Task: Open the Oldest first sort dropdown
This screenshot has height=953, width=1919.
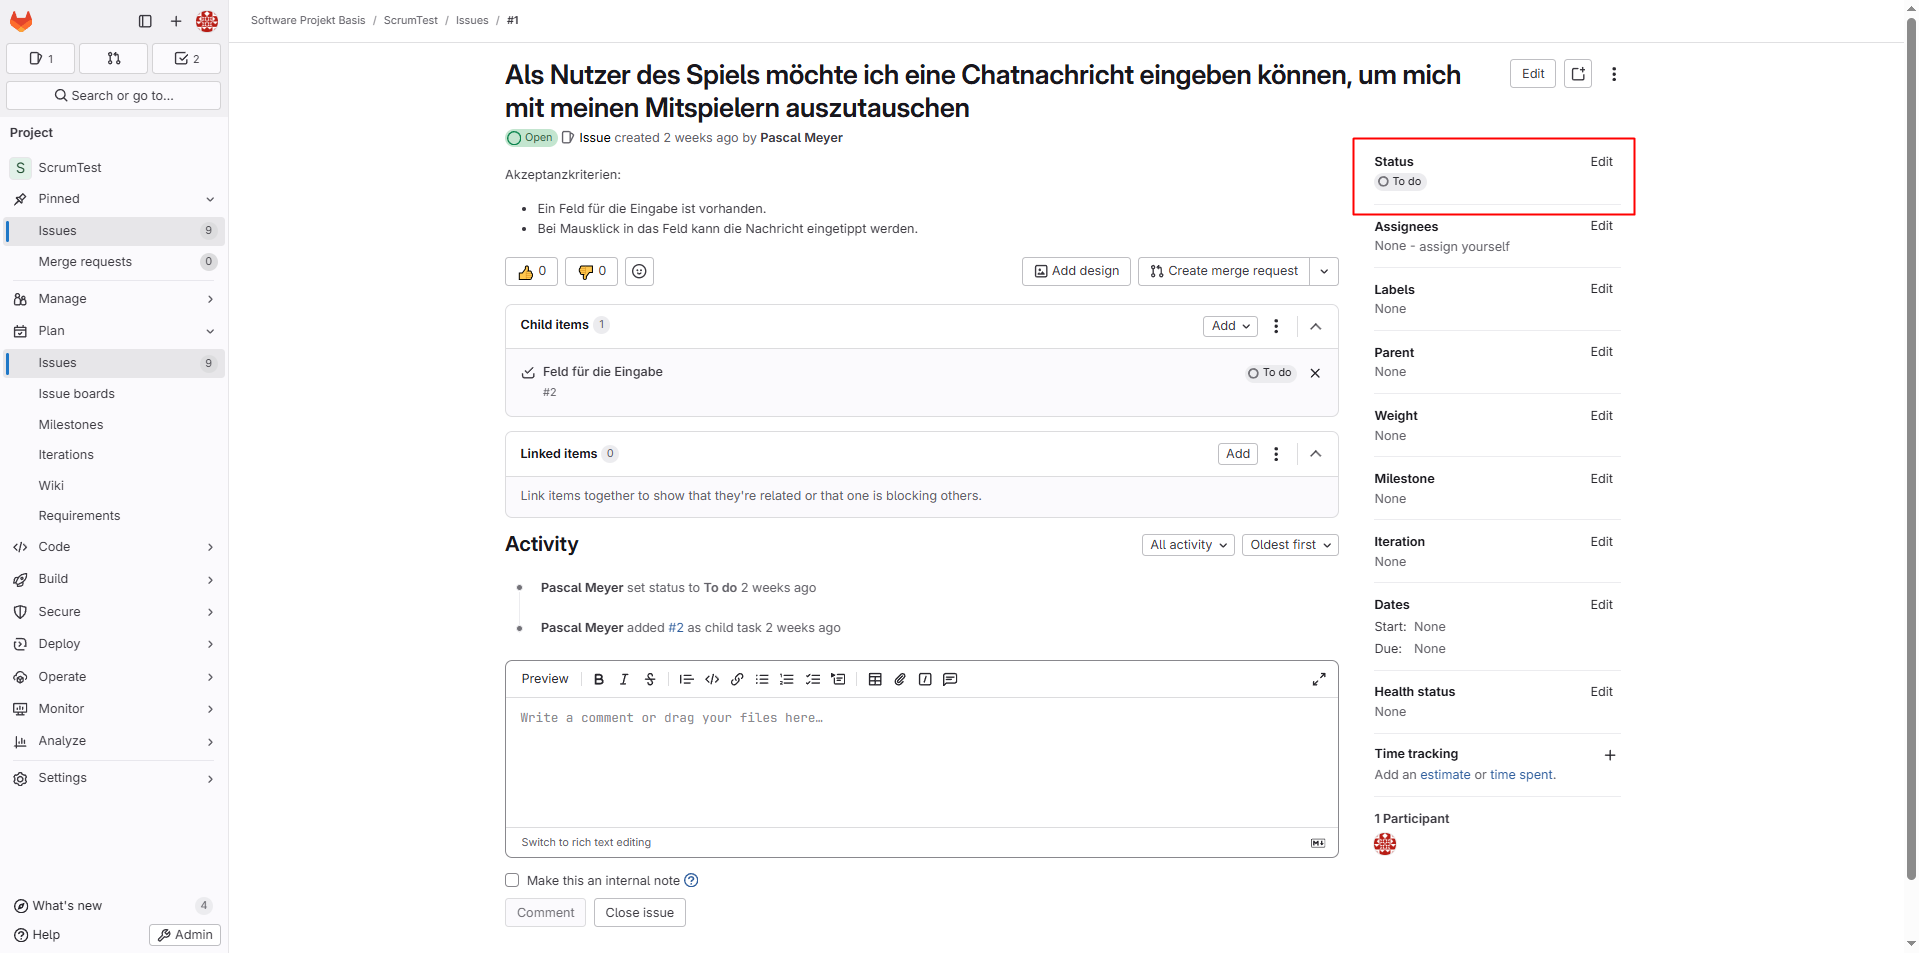Action: click(x=1290, y=545)
